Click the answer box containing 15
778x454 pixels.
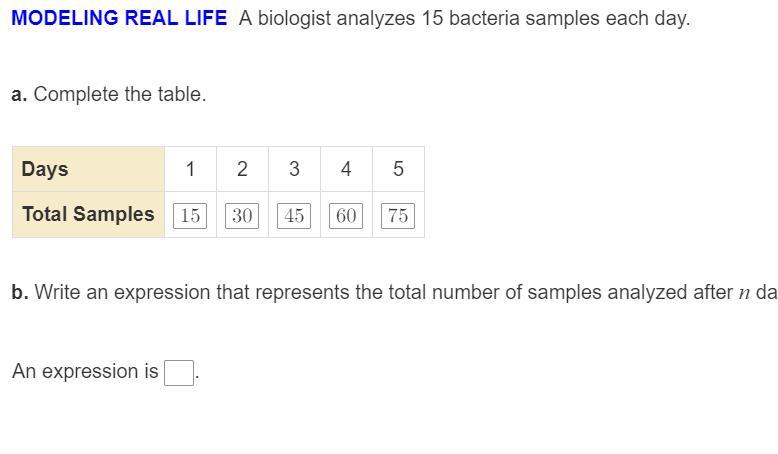pyautogui.click(x=190, y=216)
